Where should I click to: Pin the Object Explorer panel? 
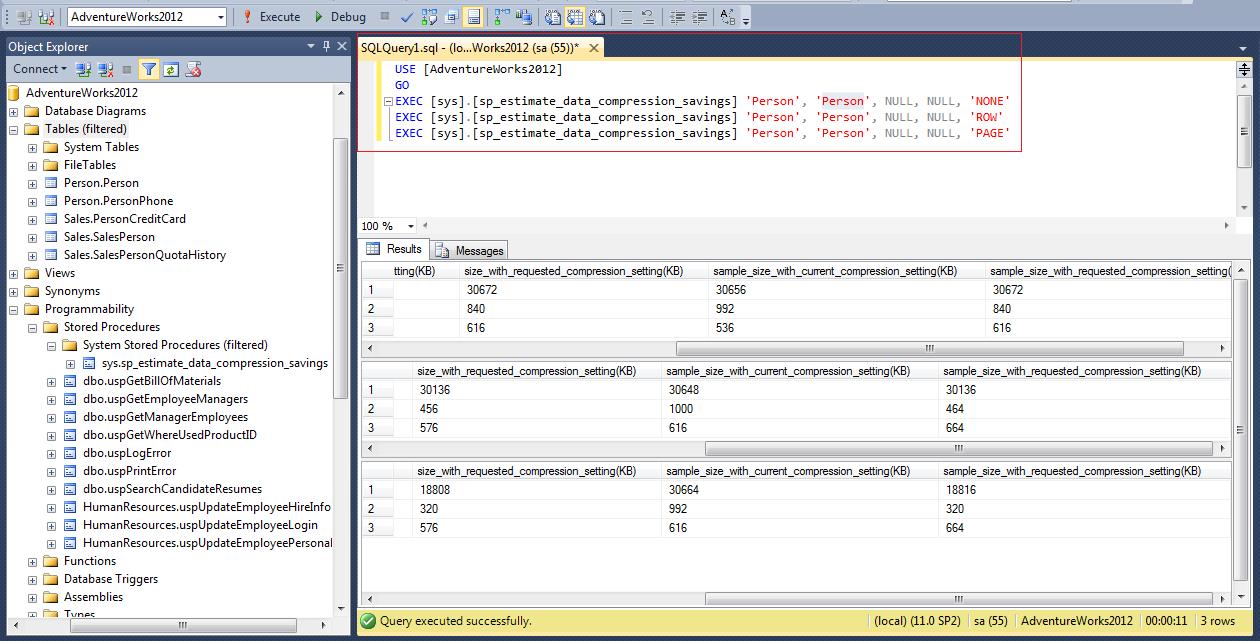click(x=326, y=46)
